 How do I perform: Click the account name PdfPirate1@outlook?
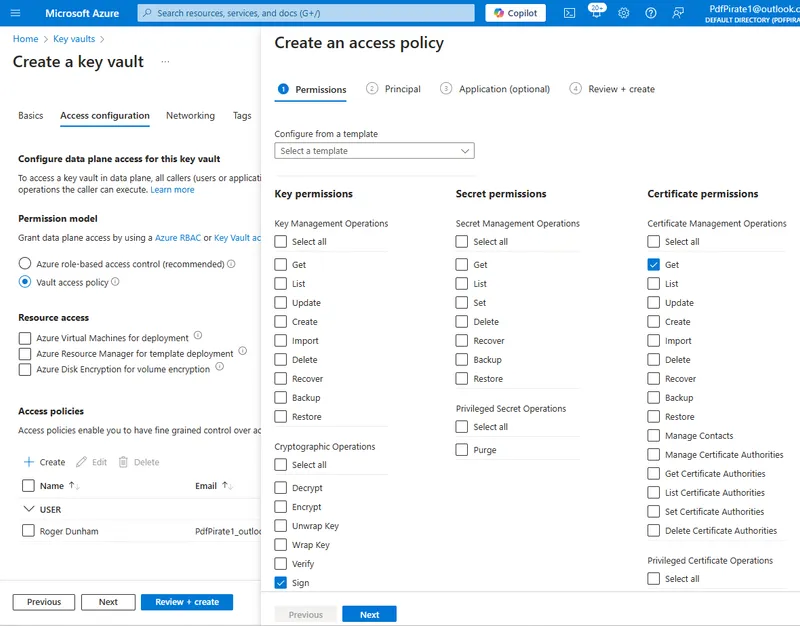(754, 9)
